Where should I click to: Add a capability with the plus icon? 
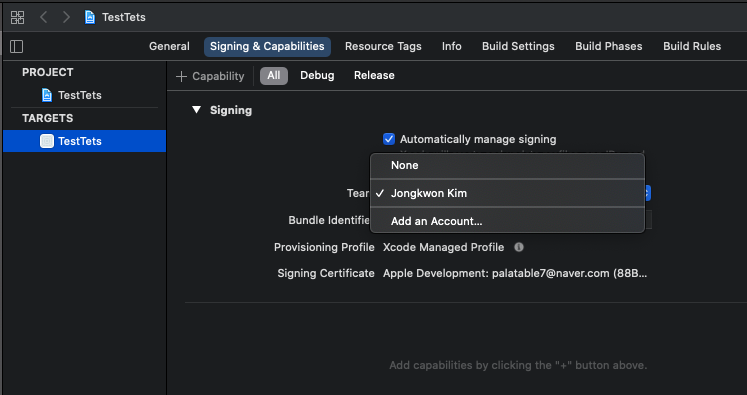[x=181, y=76]
